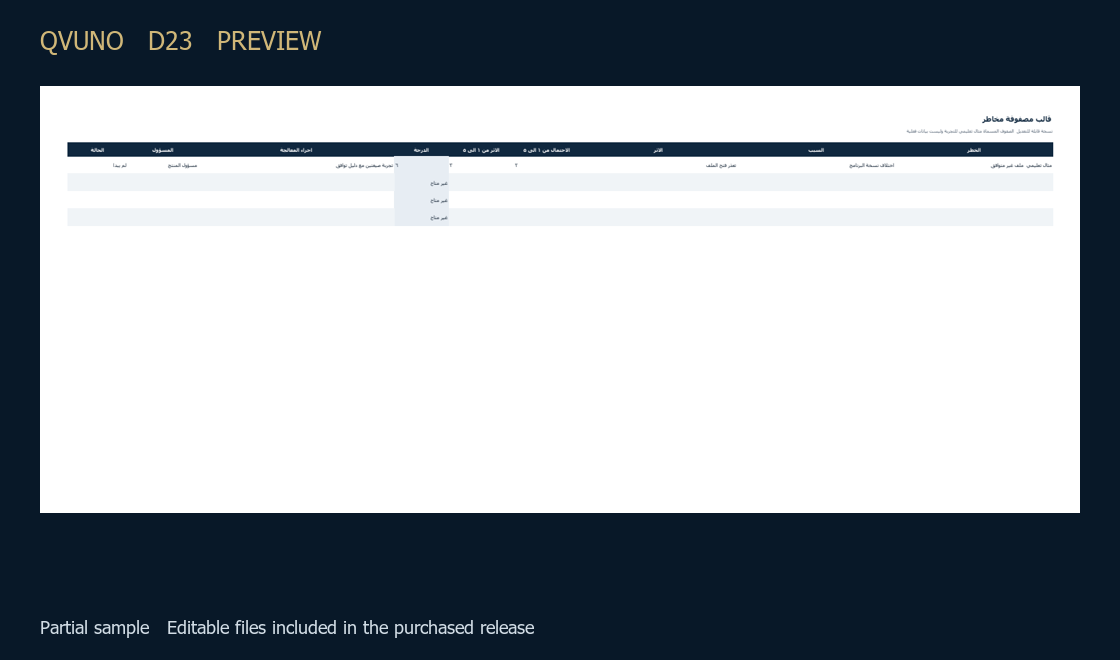
Task: Select the 'الدرجة' column header
Action: point(421,150)
